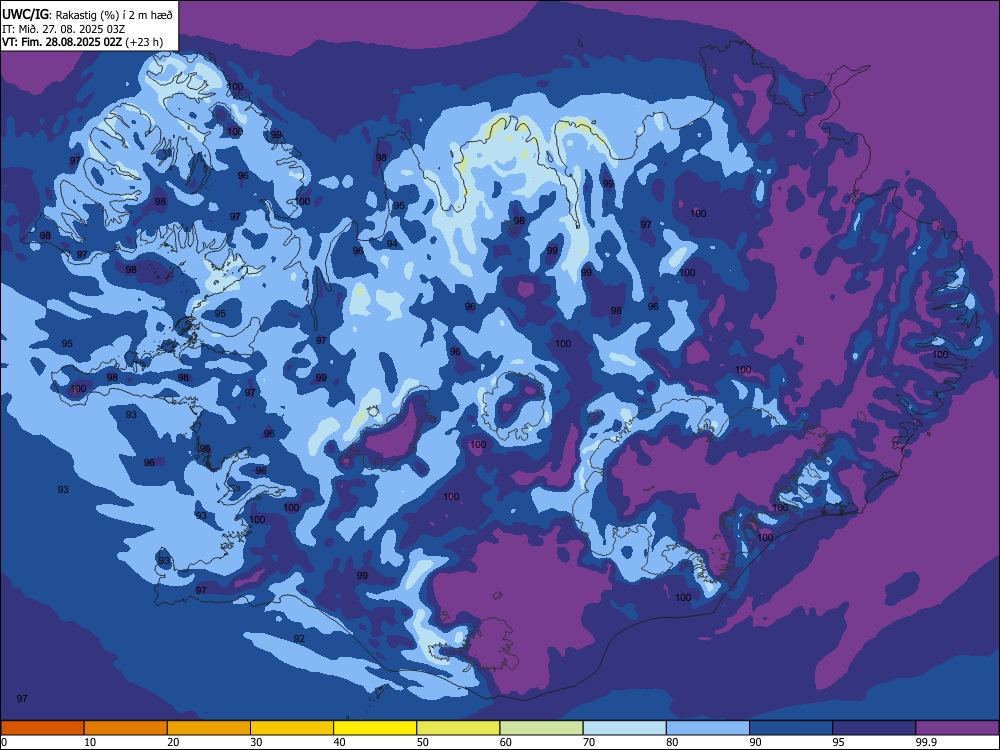Screen dimensions: 1000x750
Task: Pick the amber 20–30 legend swatch
Action: click(209, 728)
